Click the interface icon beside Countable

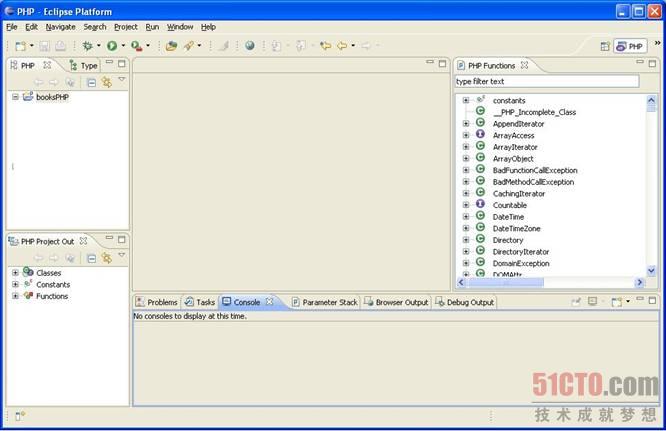point(480,204)
